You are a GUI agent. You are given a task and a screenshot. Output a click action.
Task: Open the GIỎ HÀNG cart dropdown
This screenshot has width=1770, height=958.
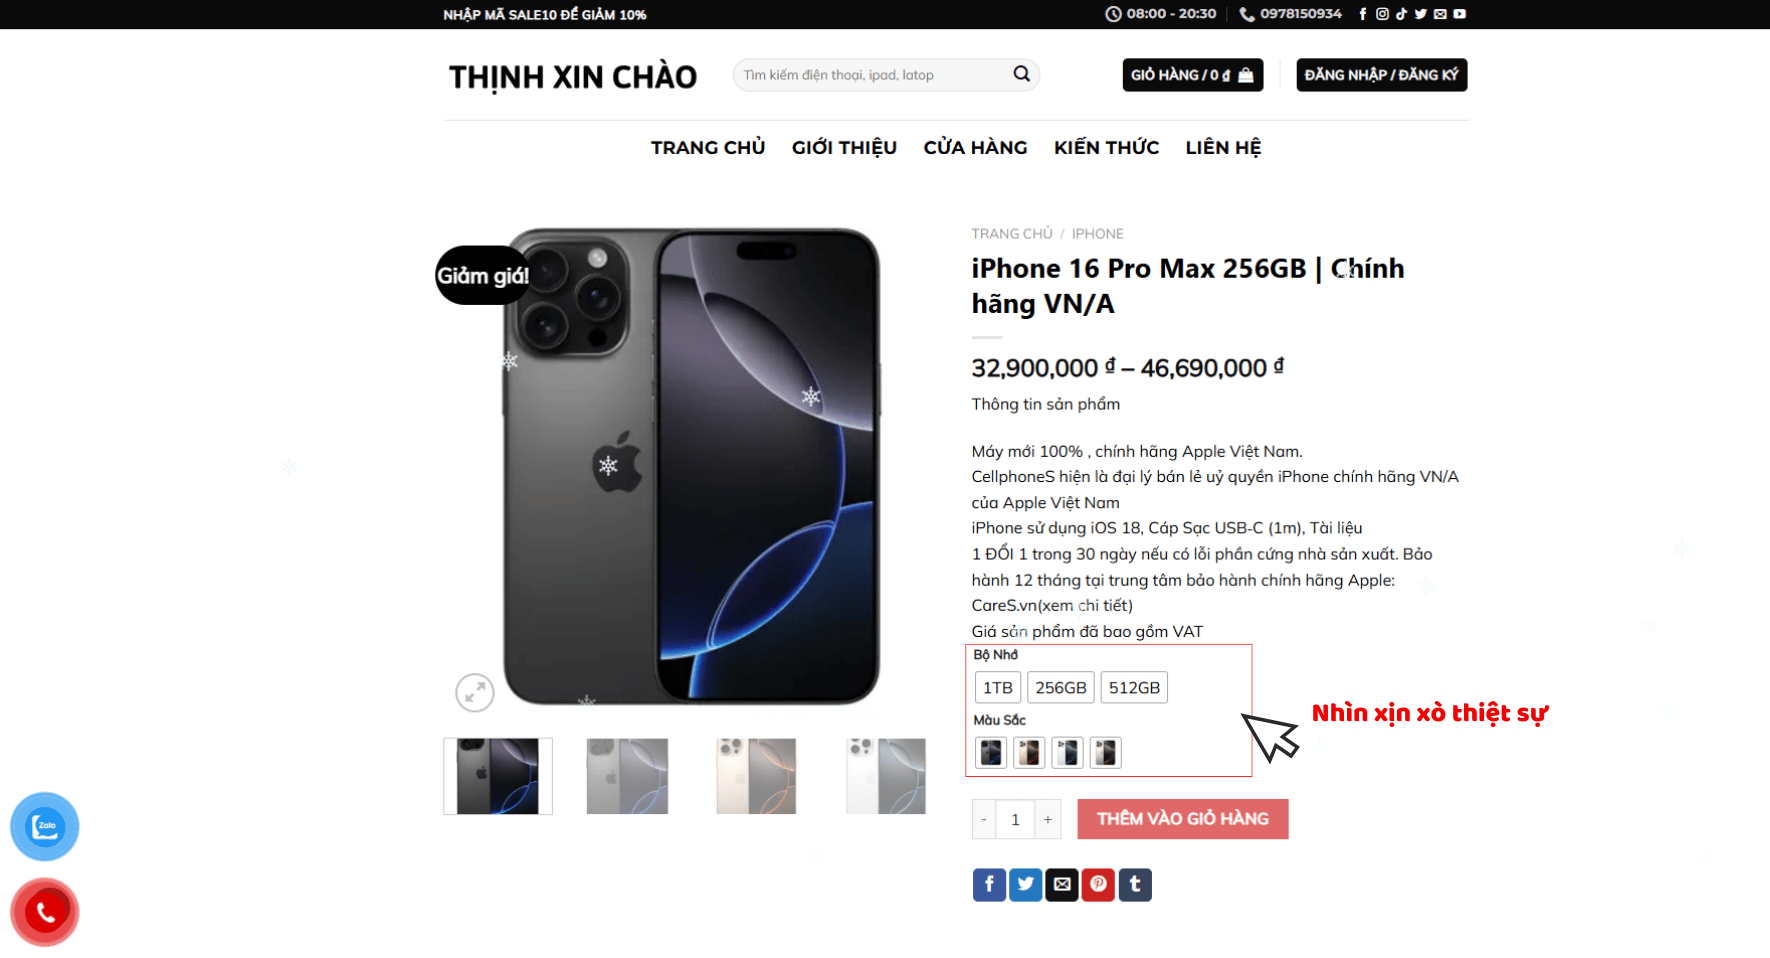click(x=1193, y=75)
